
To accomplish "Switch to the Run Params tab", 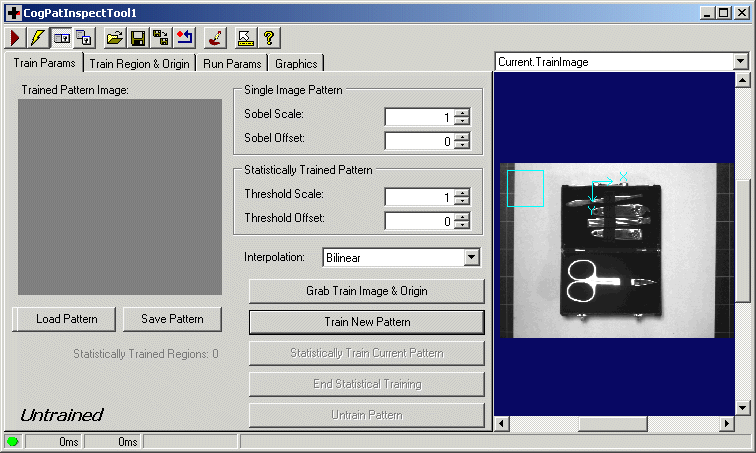I will (232, 64).
